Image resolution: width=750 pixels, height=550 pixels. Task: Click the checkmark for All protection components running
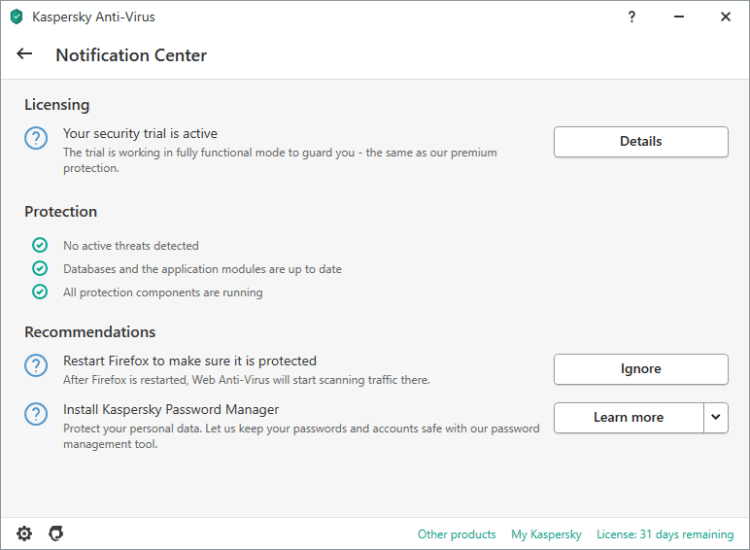click(40, 293)
